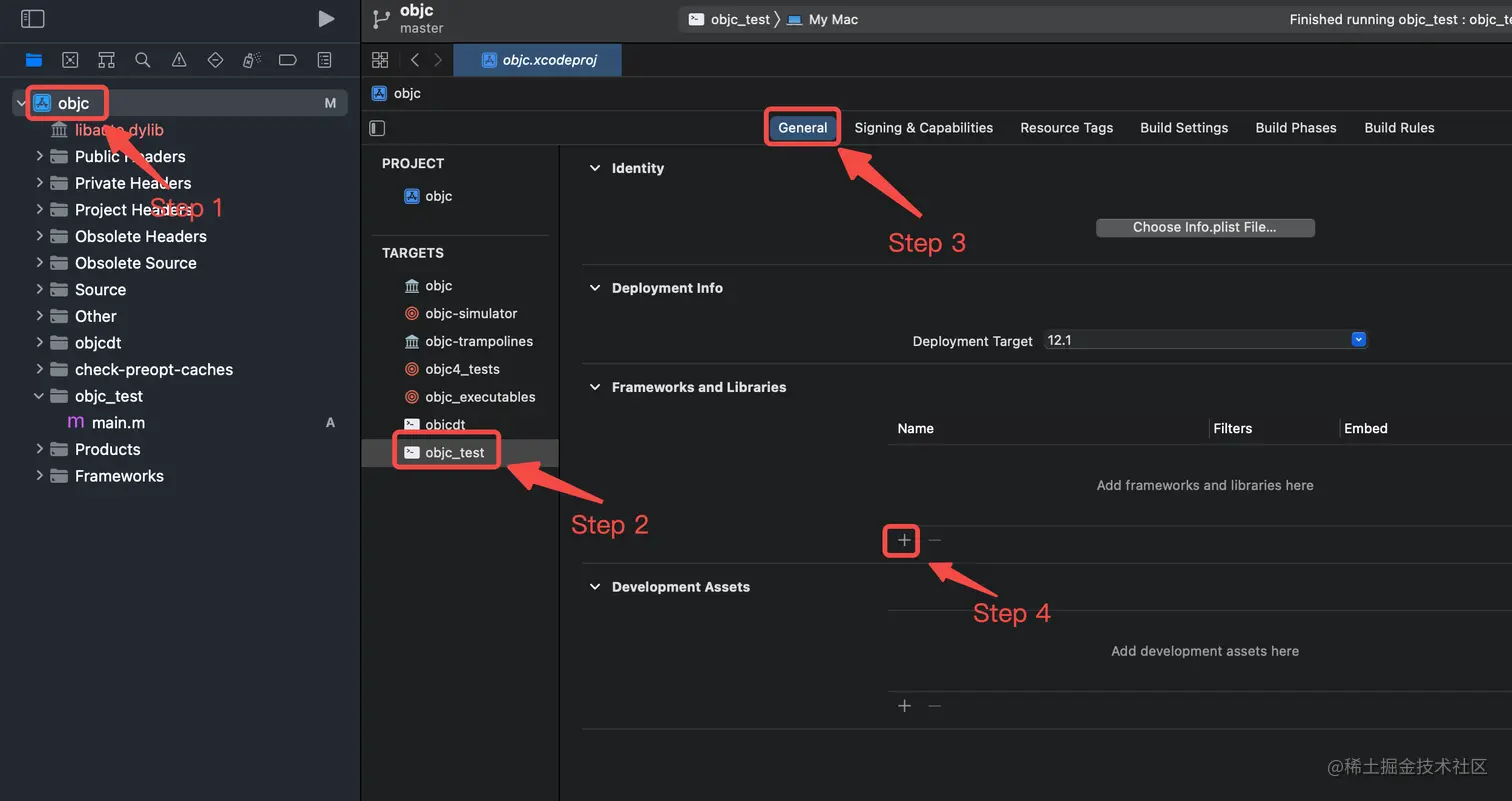
Task: Open the Test navigator diamond icon
Action: (215, 60)
